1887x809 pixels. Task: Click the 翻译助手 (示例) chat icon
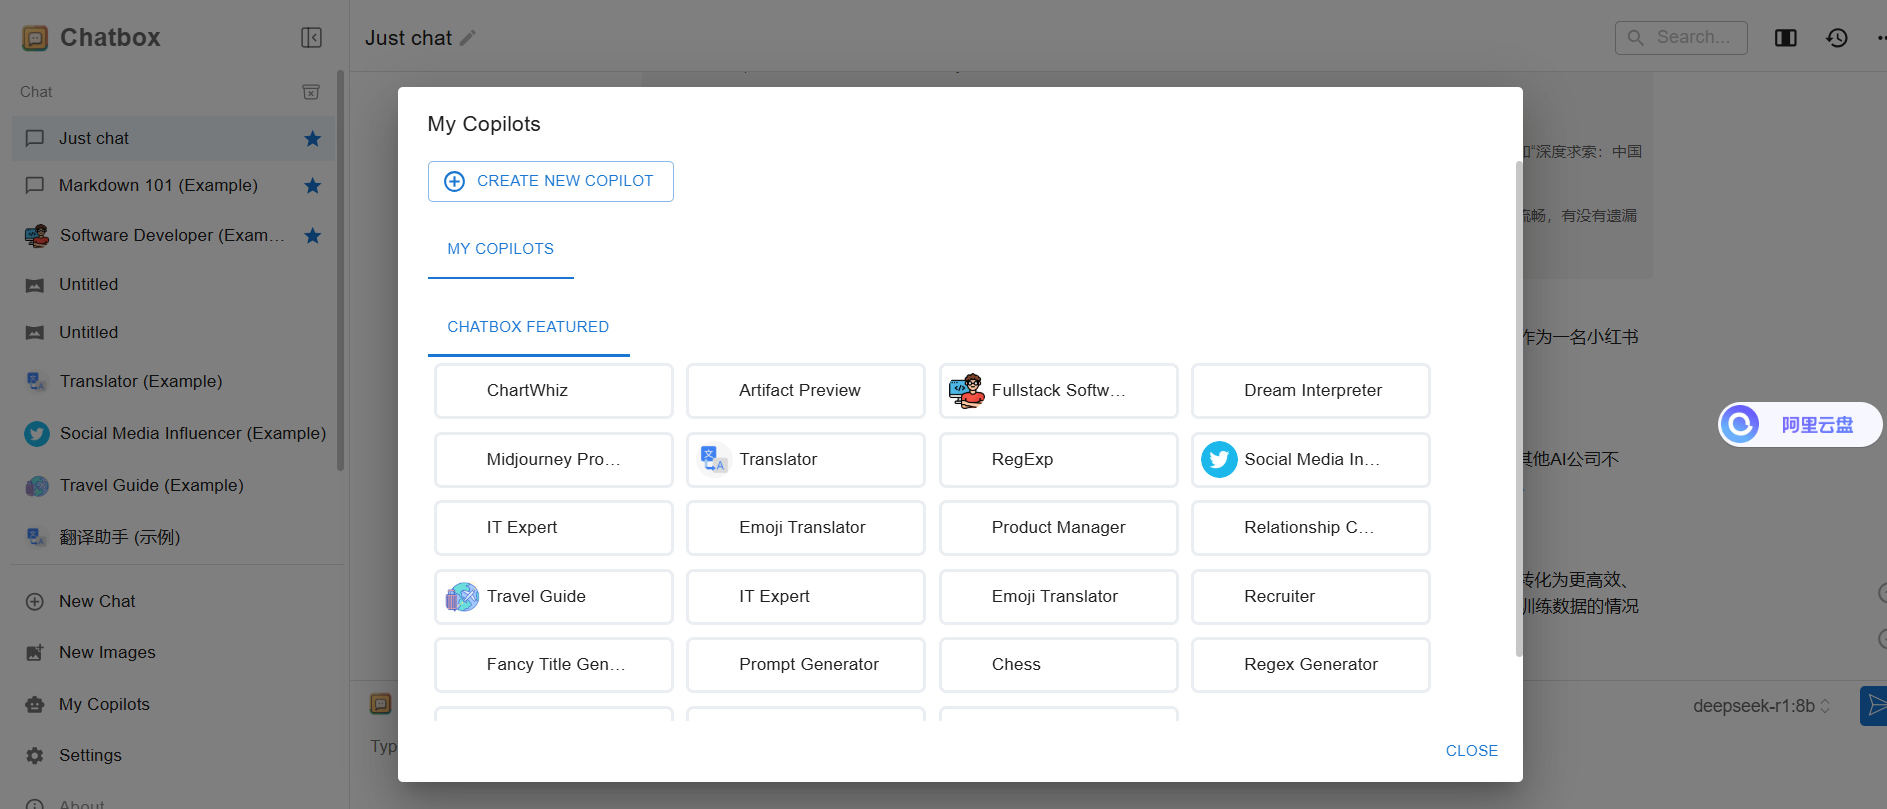[x=37, y=538]
